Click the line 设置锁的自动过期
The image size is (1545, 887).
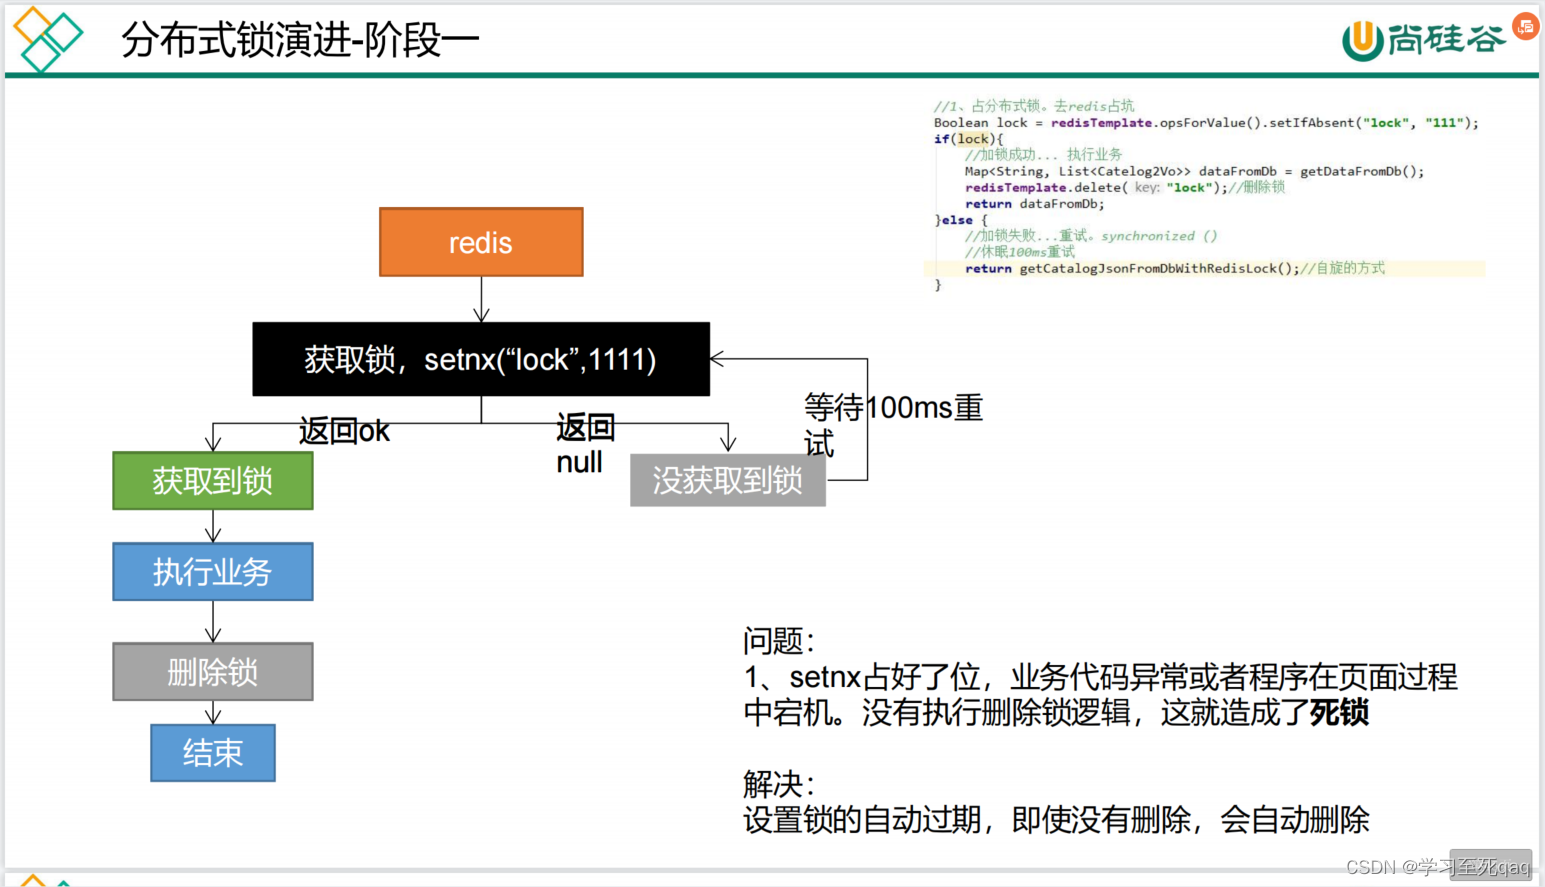point(1056,820)
